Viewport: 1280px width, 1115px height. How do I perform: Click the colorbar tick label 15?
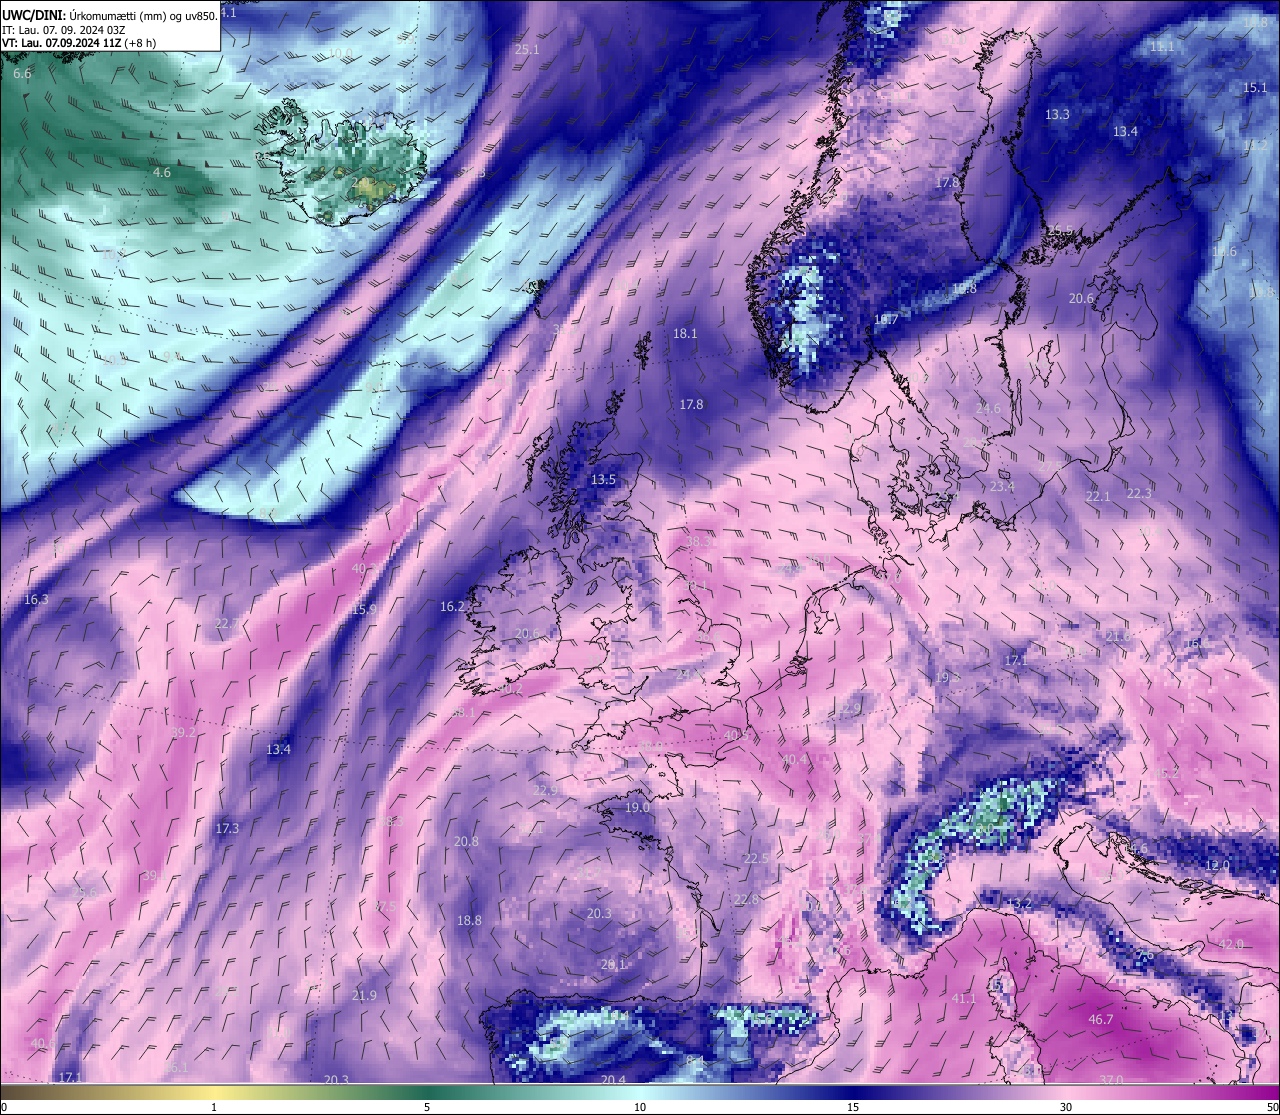852,1107
